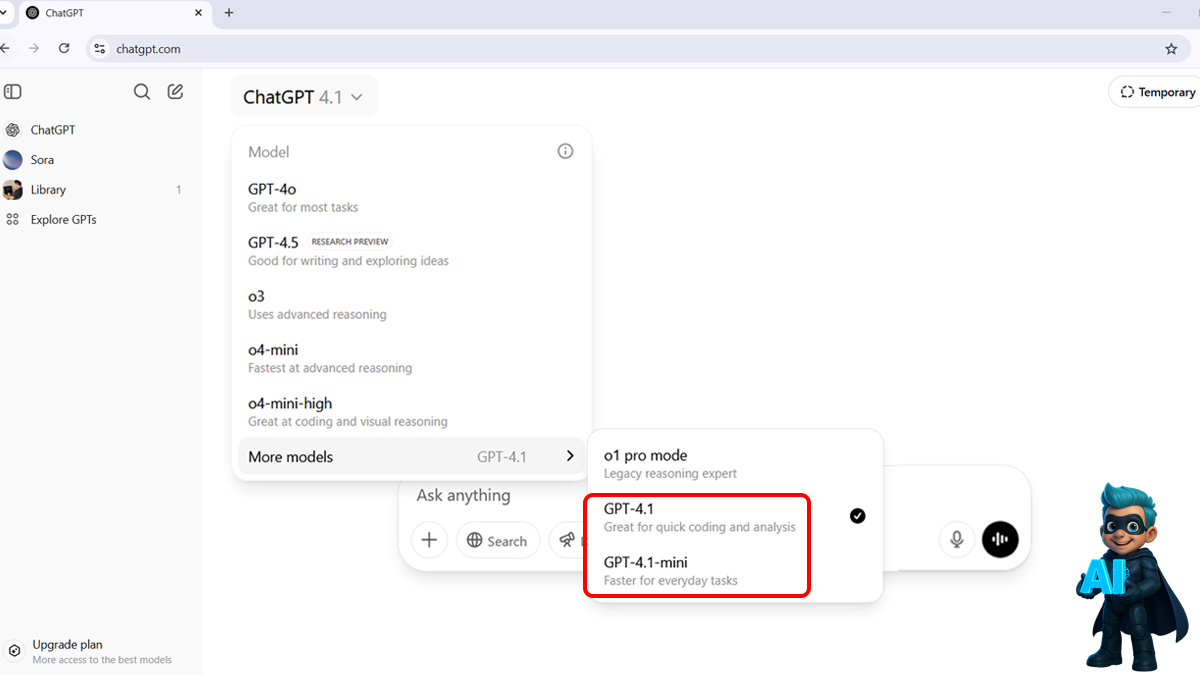Enable the Search tool in composer
This screenshot has width=1200, height=675.
click(x=498, y=540)
